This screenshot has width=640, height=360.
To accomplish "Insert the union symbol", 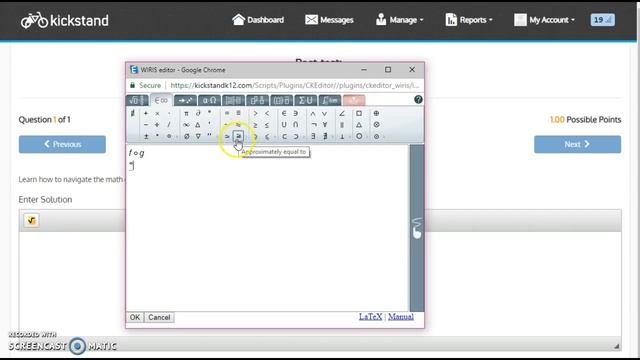I will click(x=284, y=124).
